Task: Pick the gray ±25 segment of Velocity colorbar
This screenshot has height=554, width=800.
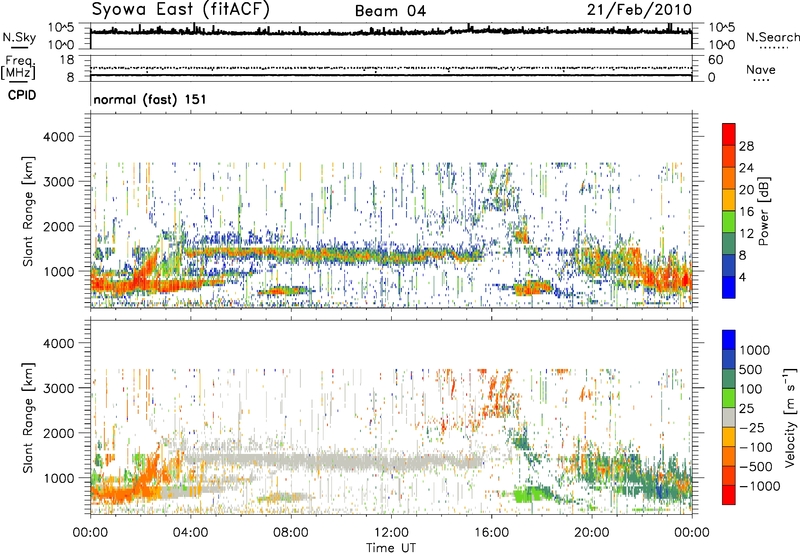Action: pos(729,417)
